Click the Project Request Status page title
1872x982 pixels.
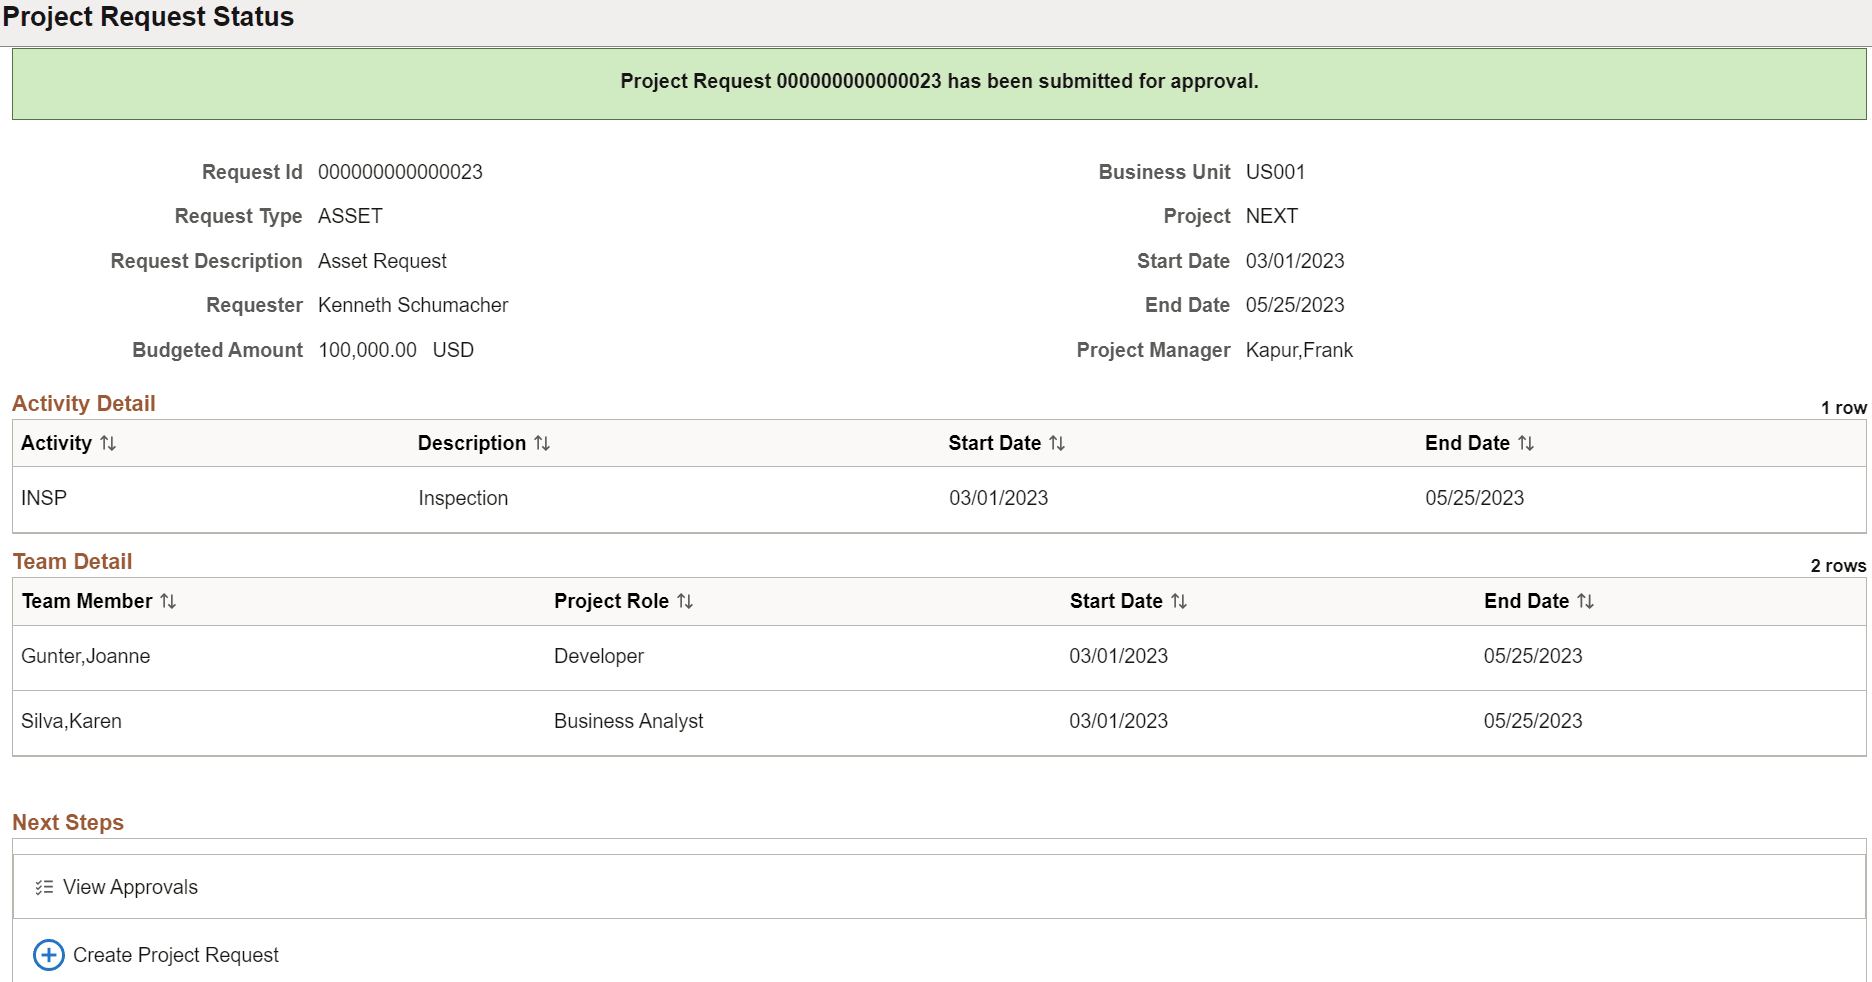(x=151, y=17)
